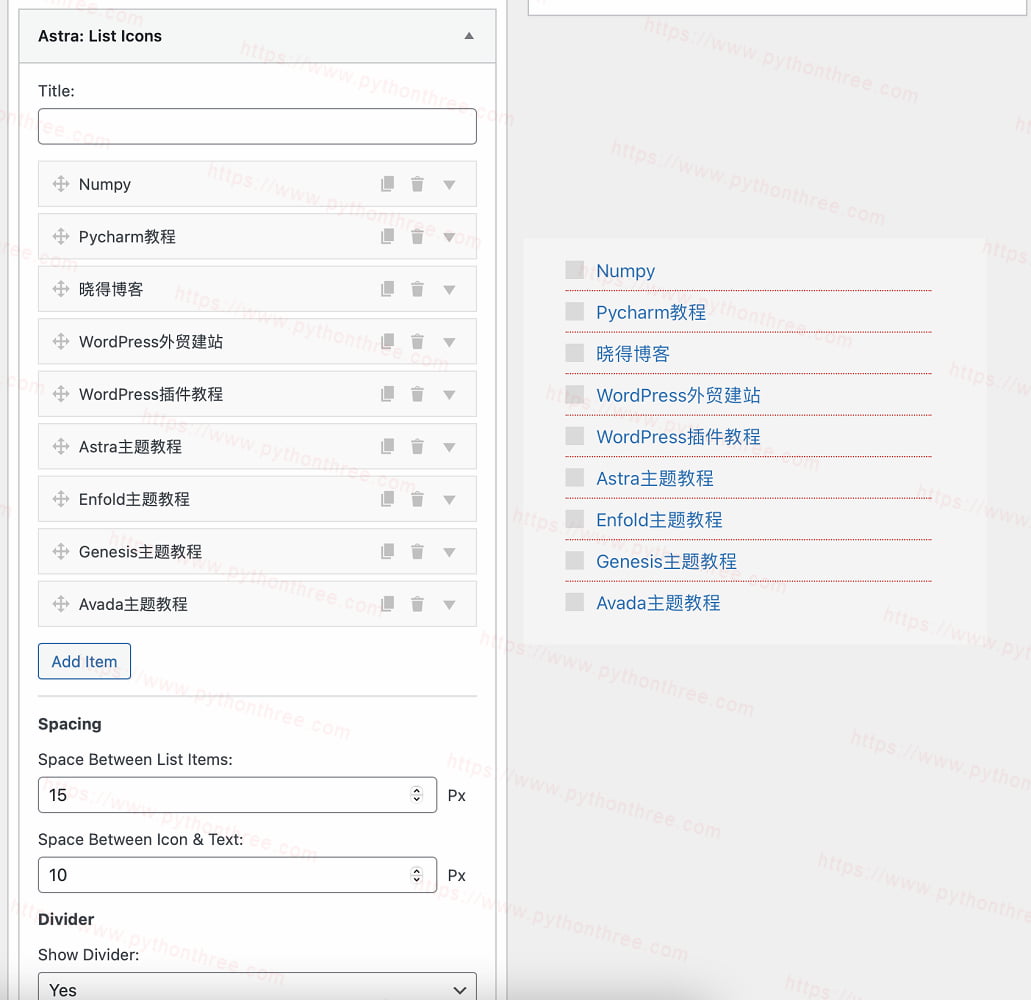Delete the Numpy list item
This screenshot has width=1031, height=1000.
[417, 183]
